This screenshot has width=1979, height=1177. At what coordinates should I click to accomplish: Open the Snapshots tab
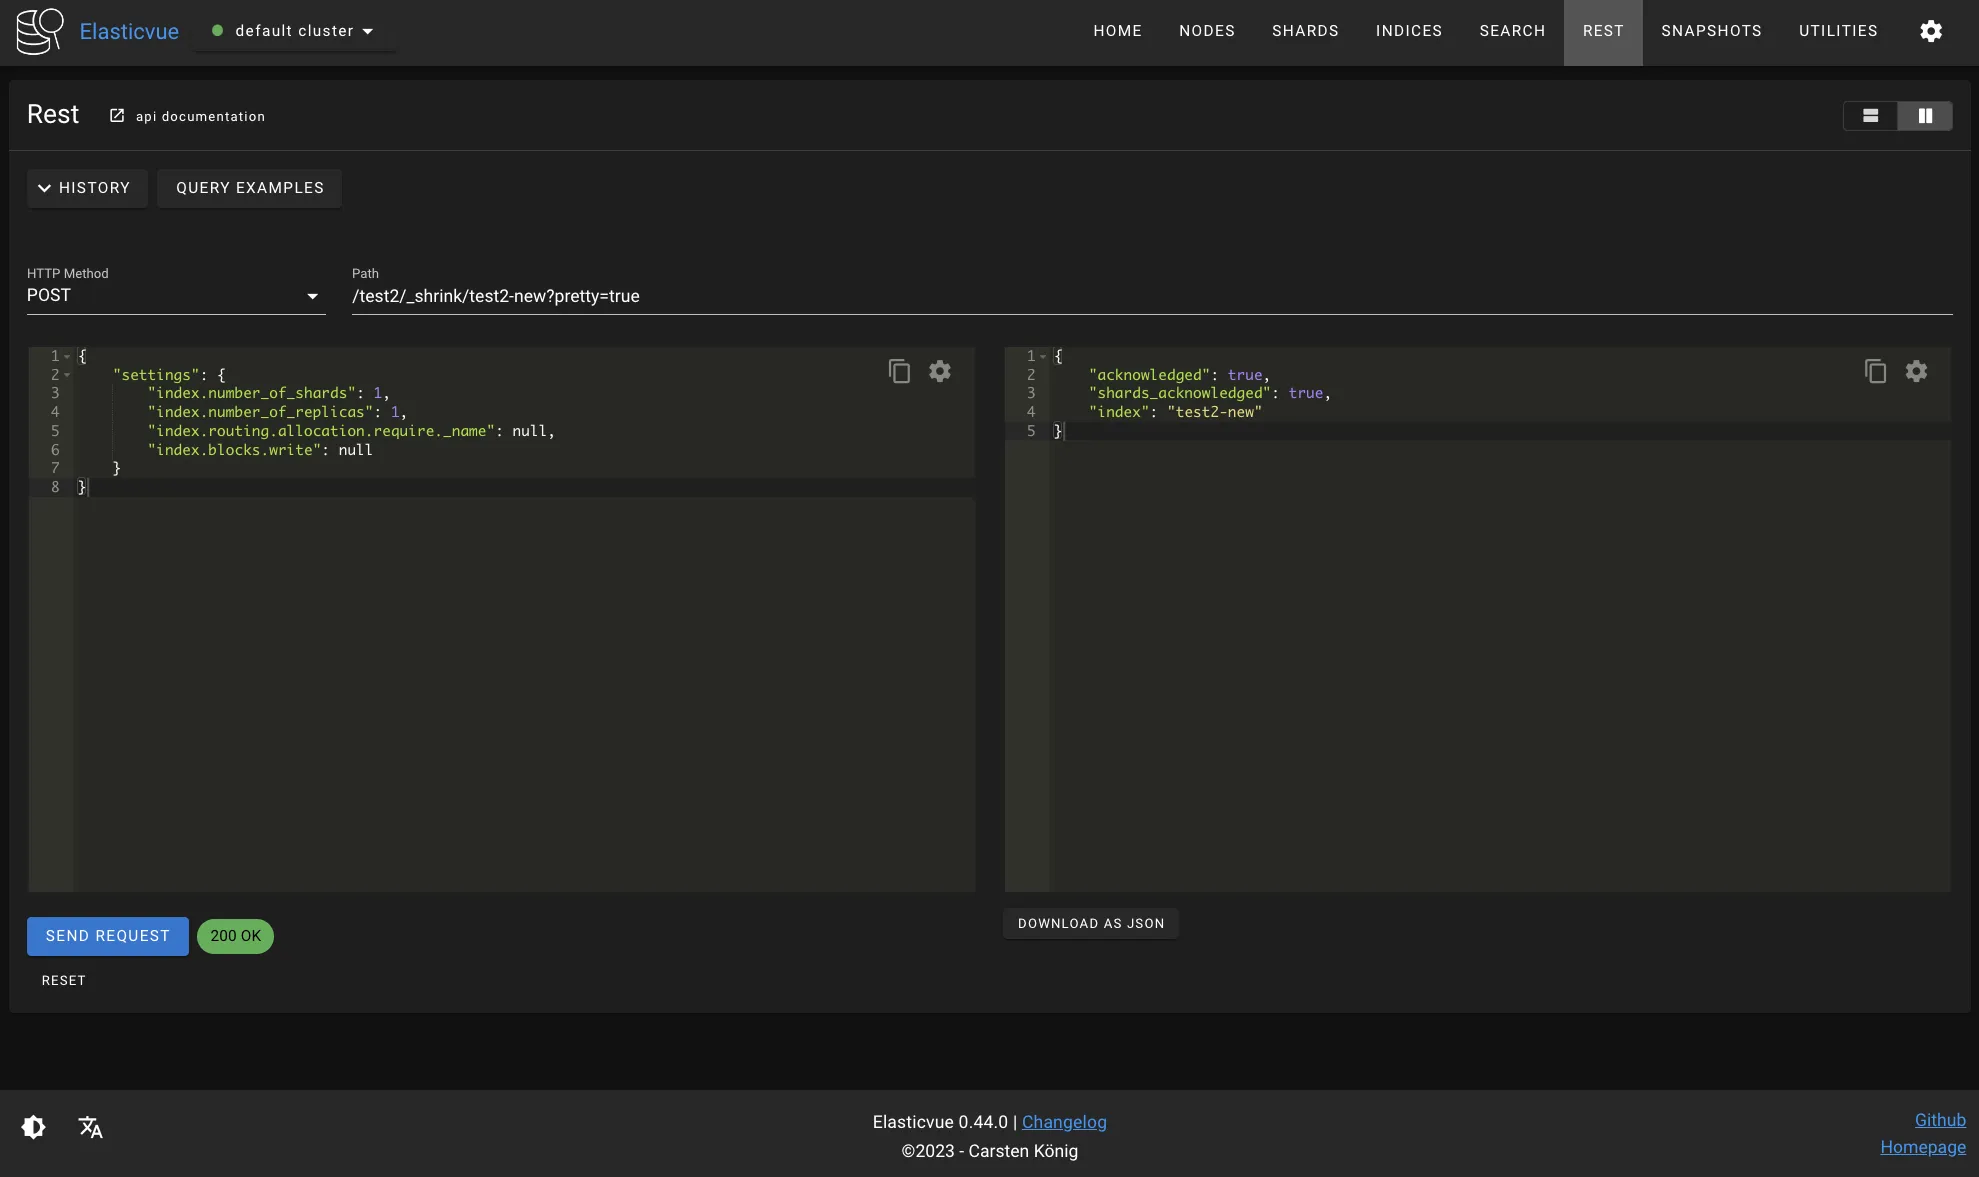tap(1711, 31)
